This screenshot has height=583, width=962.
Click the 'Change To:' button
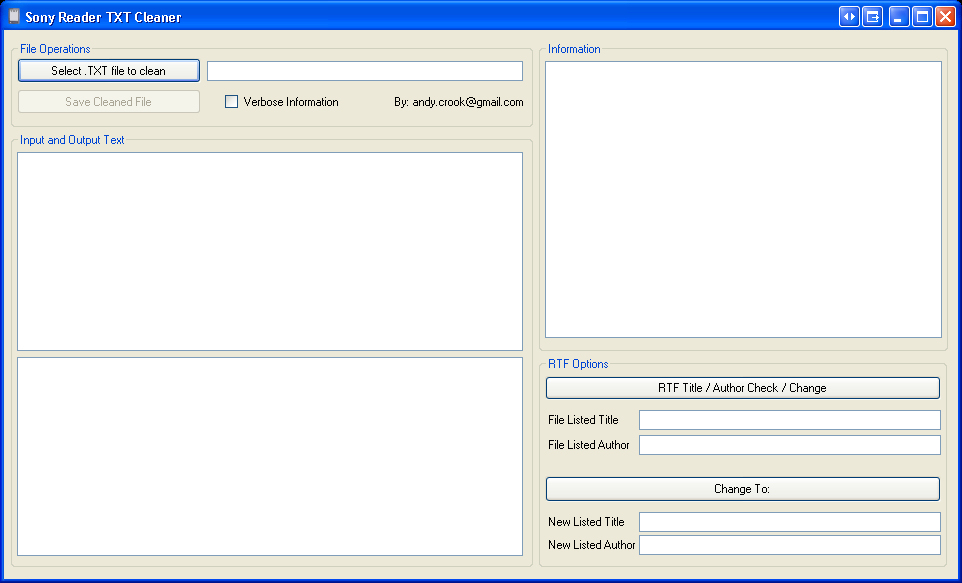(x=742, y=489)
